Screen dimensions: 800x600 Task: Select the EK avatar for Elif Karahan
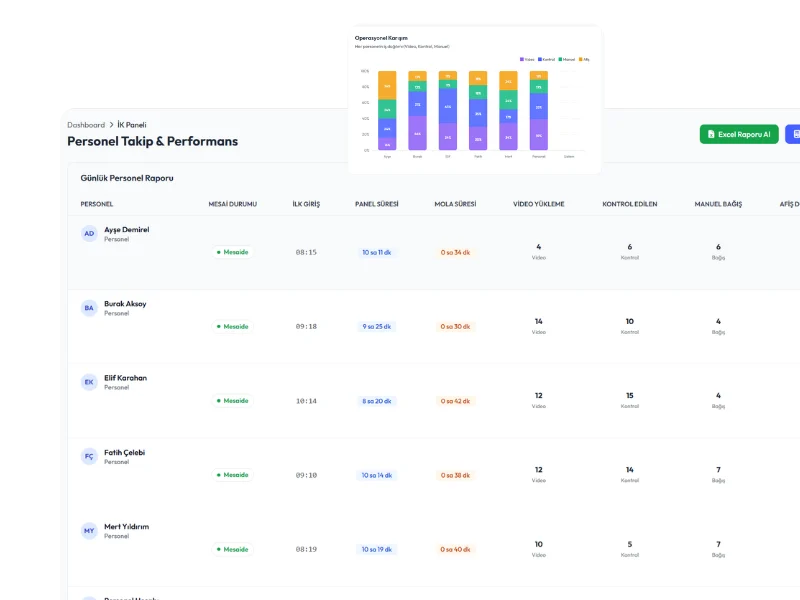pos(89,382)
